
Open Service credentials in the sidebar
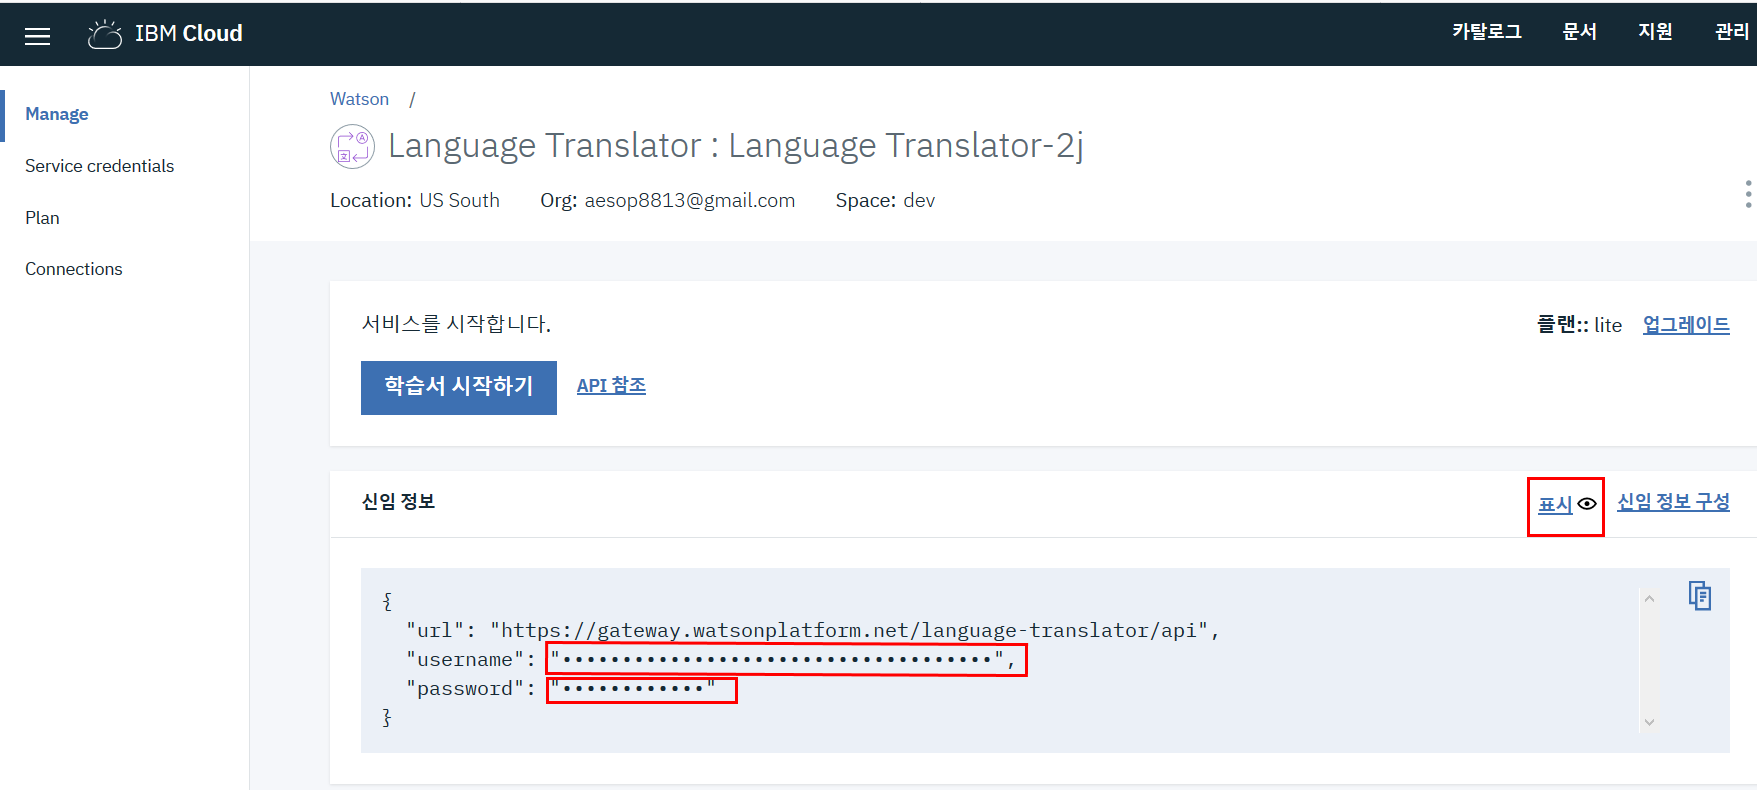(99, 166)
